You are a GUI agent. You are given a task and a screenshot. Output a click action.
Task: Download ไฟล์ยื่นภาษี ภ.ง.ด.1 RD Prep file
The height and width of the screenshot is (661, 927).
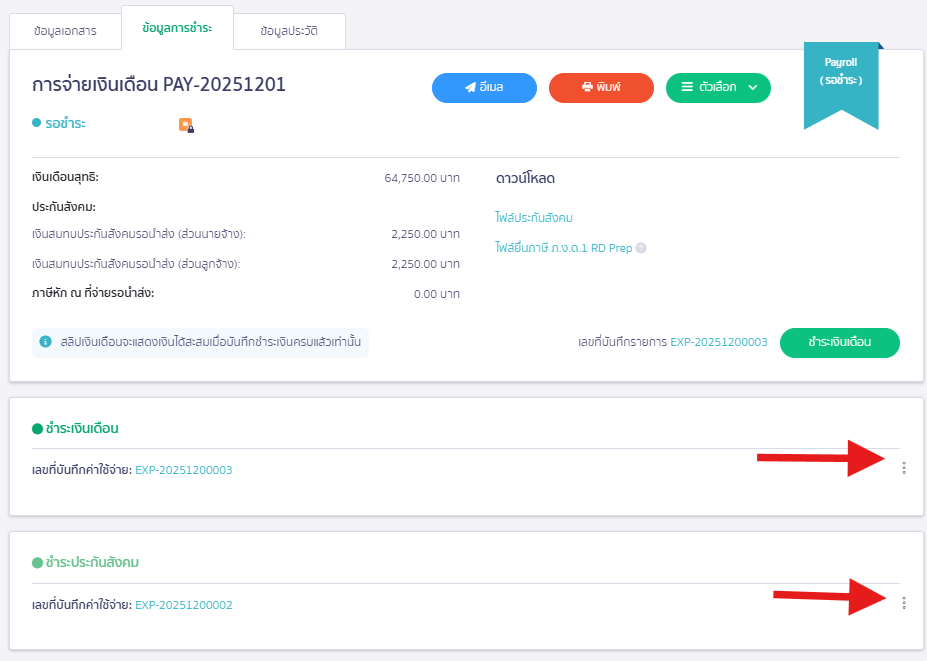[563, 248]
